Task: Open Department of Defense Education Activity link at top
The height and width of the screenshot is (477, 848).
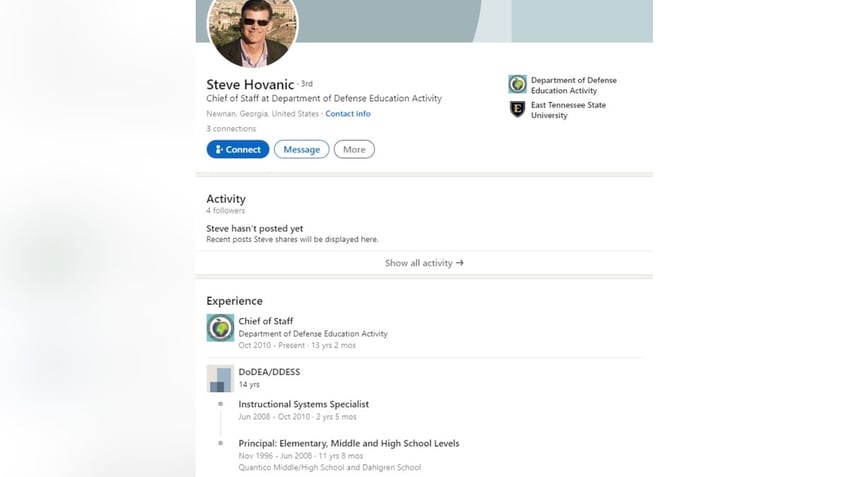Action: [573, 85]
